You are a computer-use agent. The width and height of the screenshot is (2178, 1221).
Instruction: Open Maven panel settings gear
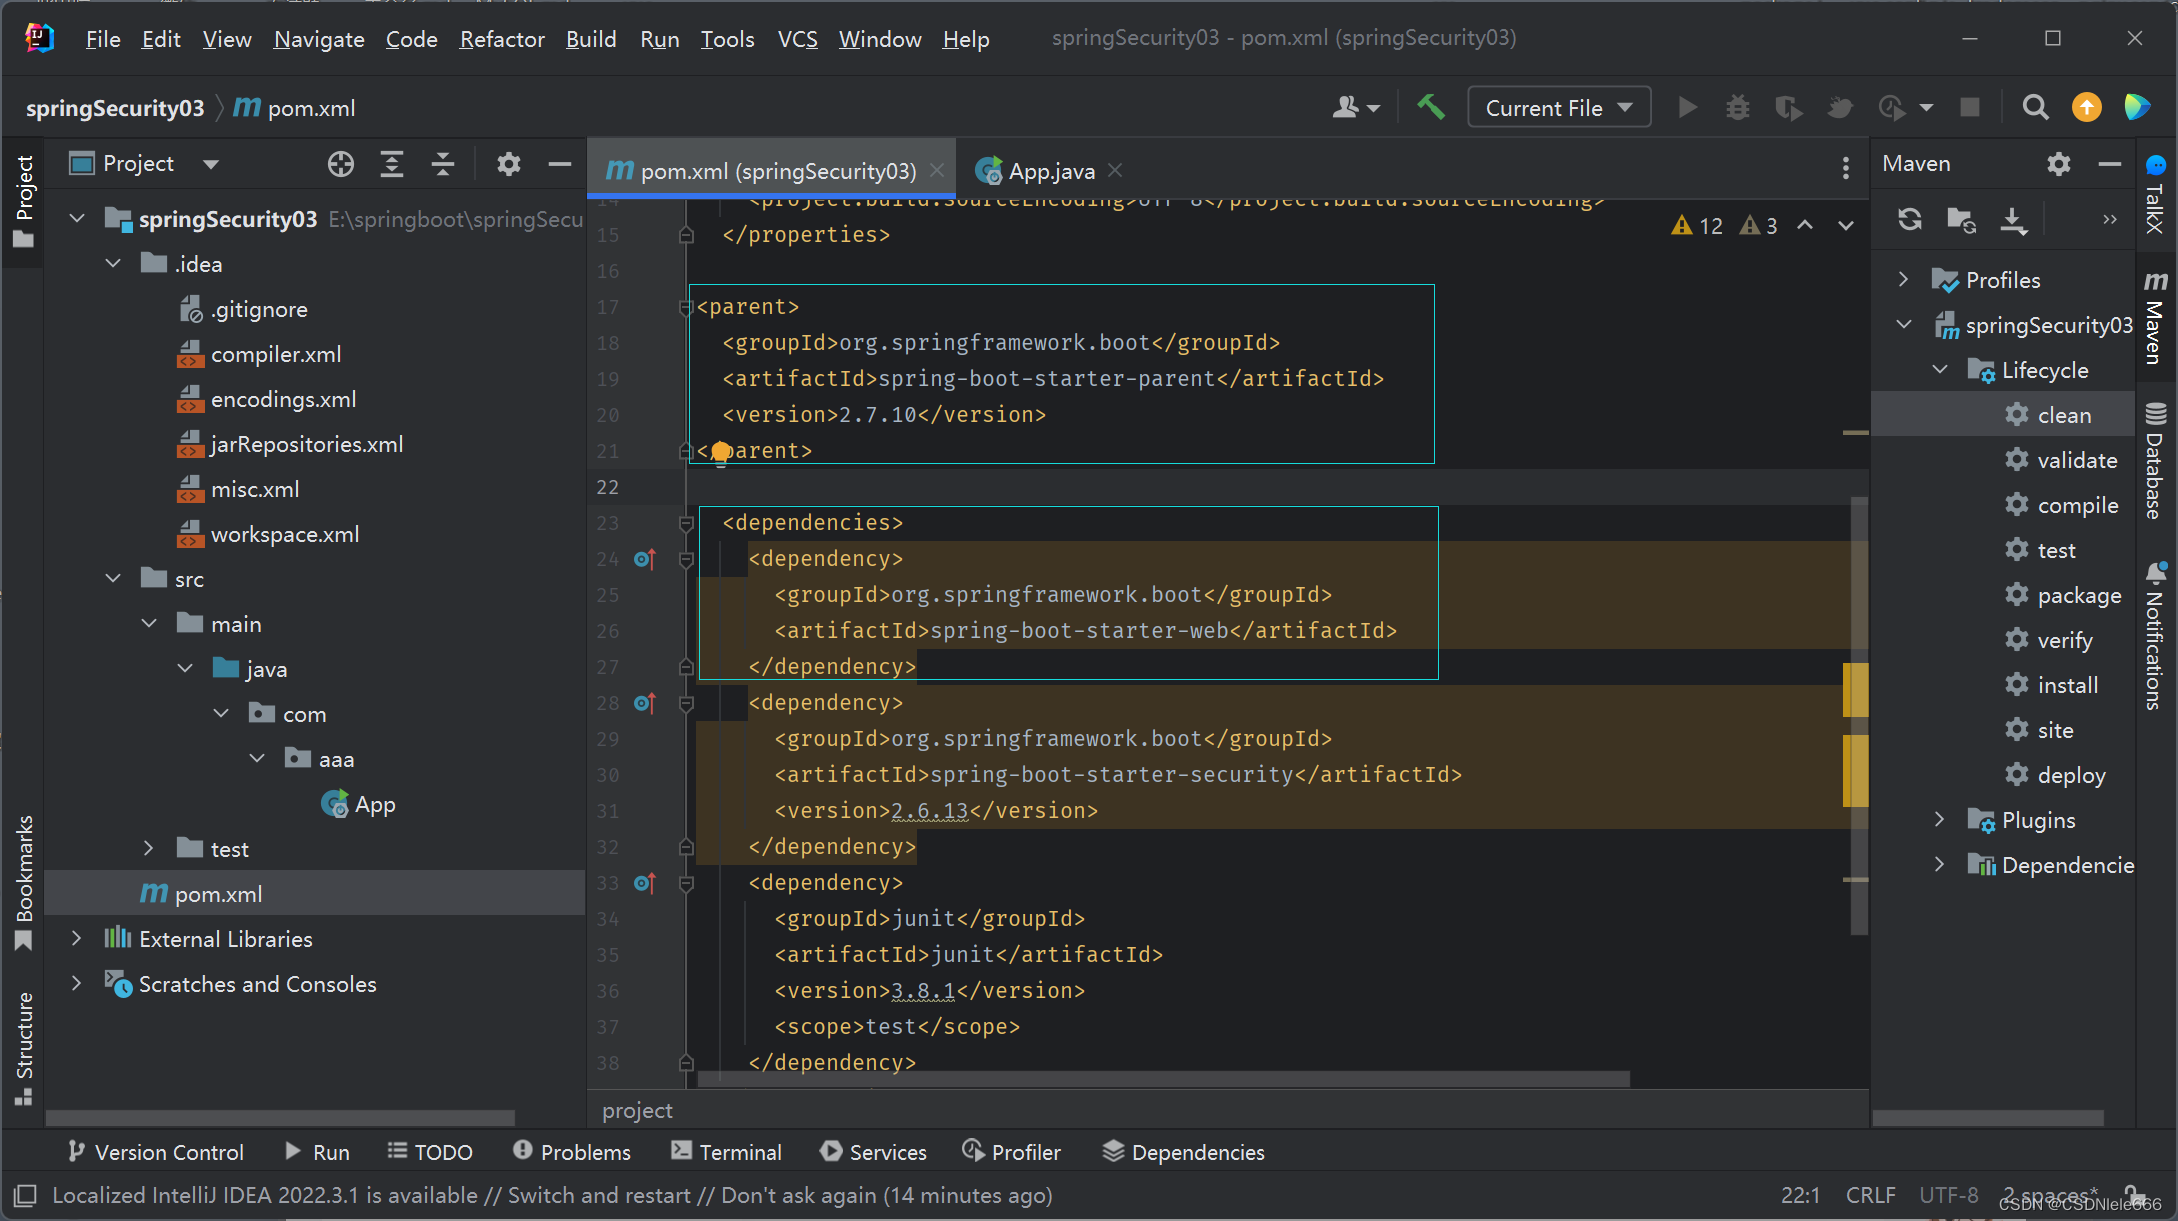coord(2058,164)
